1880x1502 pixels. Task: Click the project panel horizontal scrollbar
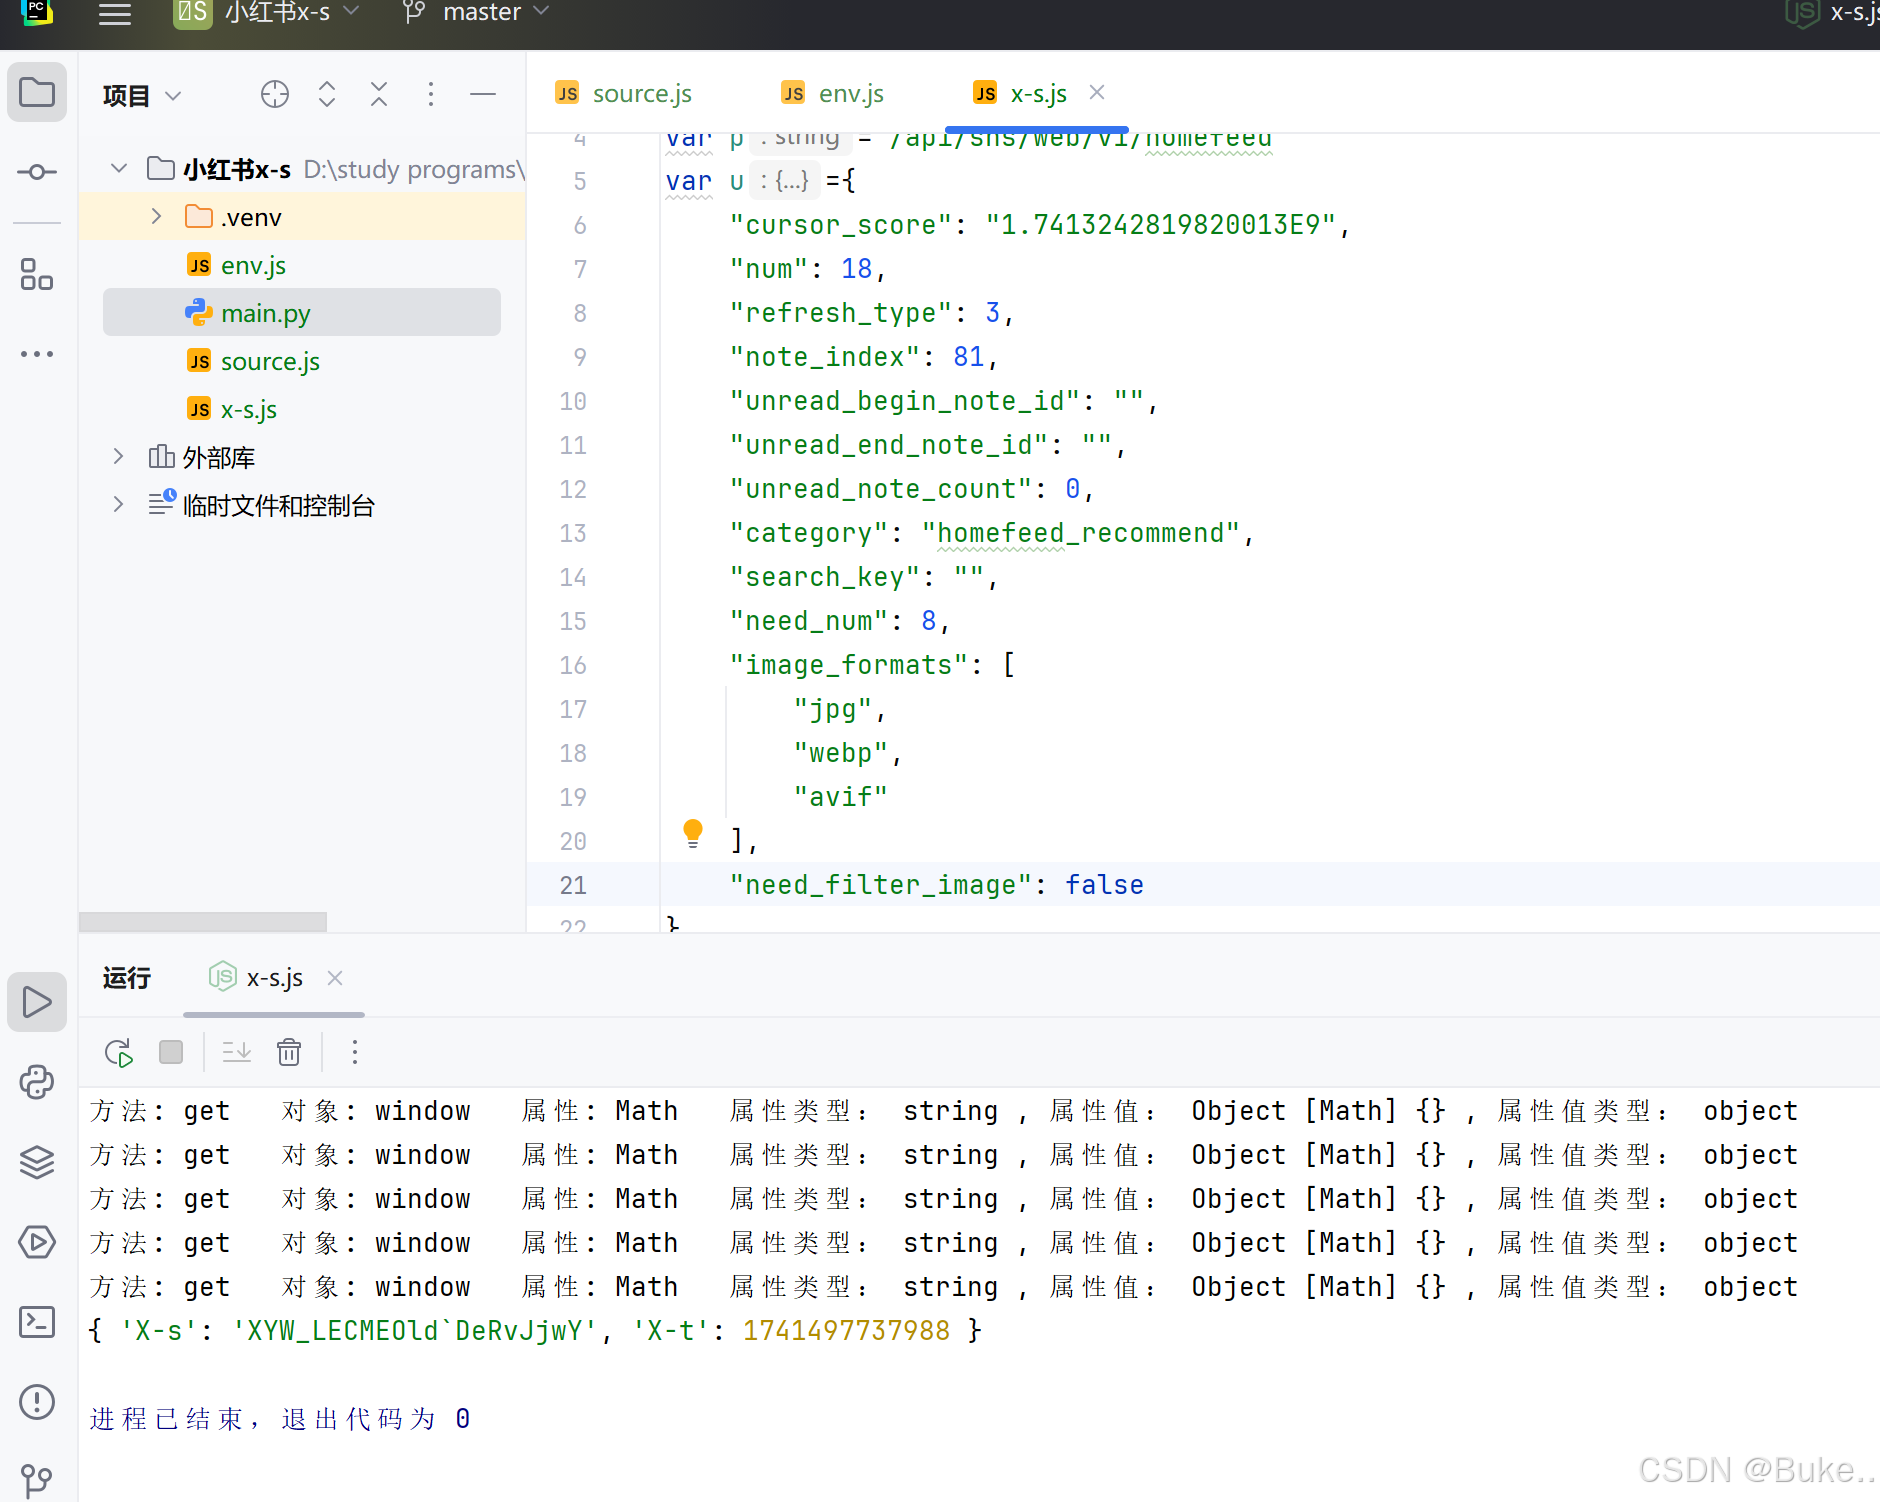pyautogui.click(x=202, y=921)
